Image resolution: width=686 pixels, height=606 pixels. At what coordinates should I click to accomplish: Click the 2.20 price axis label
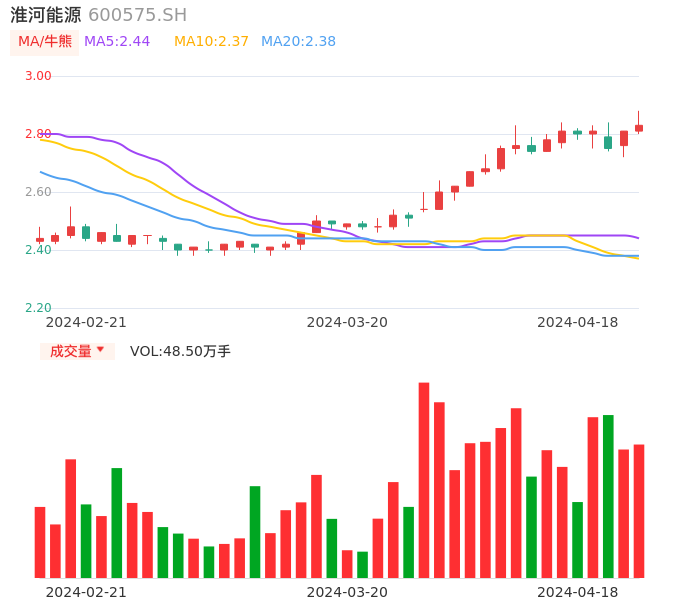click(x=38, y=308)
